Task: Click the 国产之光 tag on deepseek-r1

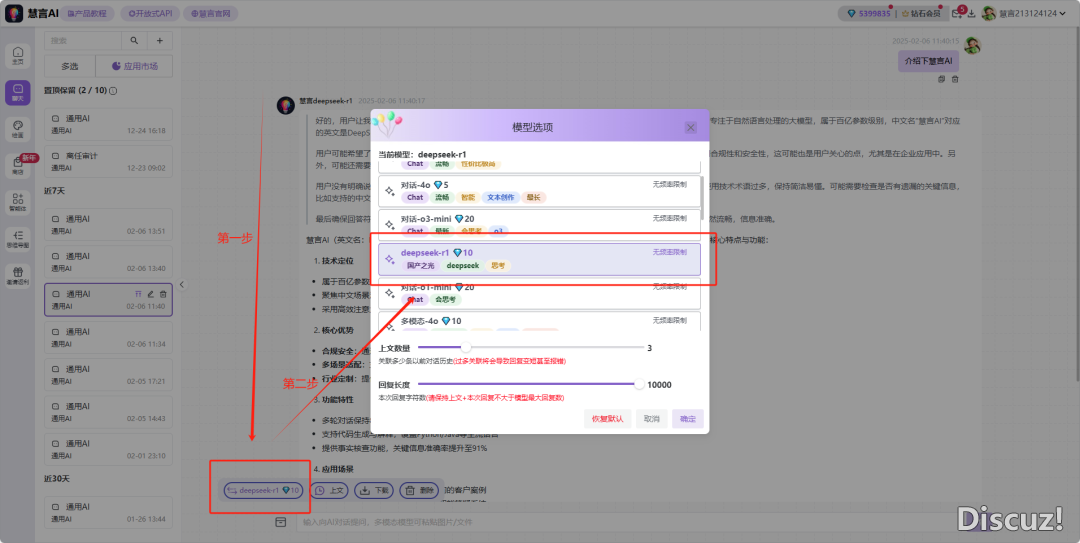Action: point(420,265)
